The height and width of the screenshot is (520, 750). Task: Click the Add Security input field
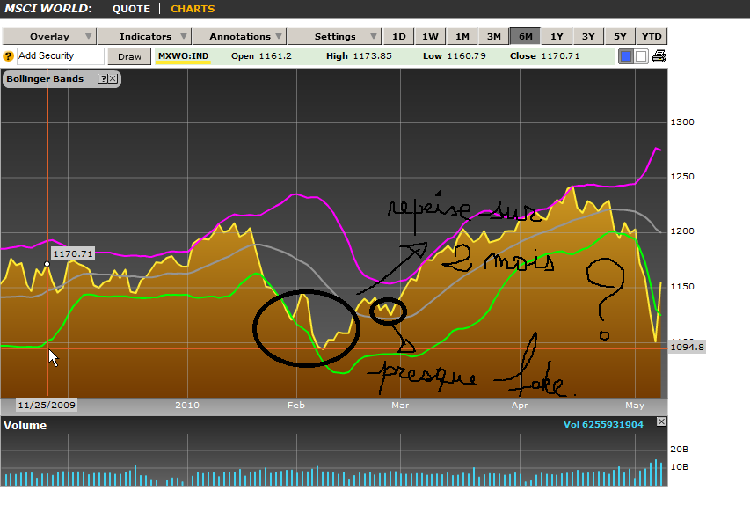pyautogui.click(x=60, y=56)
